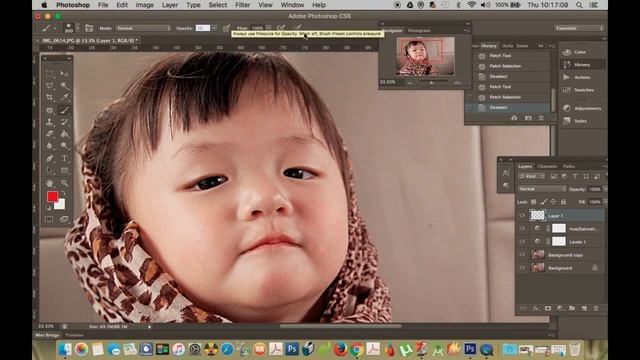Delete layer using the trash icon
The width and height of the screenshot is (640, 360).
tap(596, 309)
